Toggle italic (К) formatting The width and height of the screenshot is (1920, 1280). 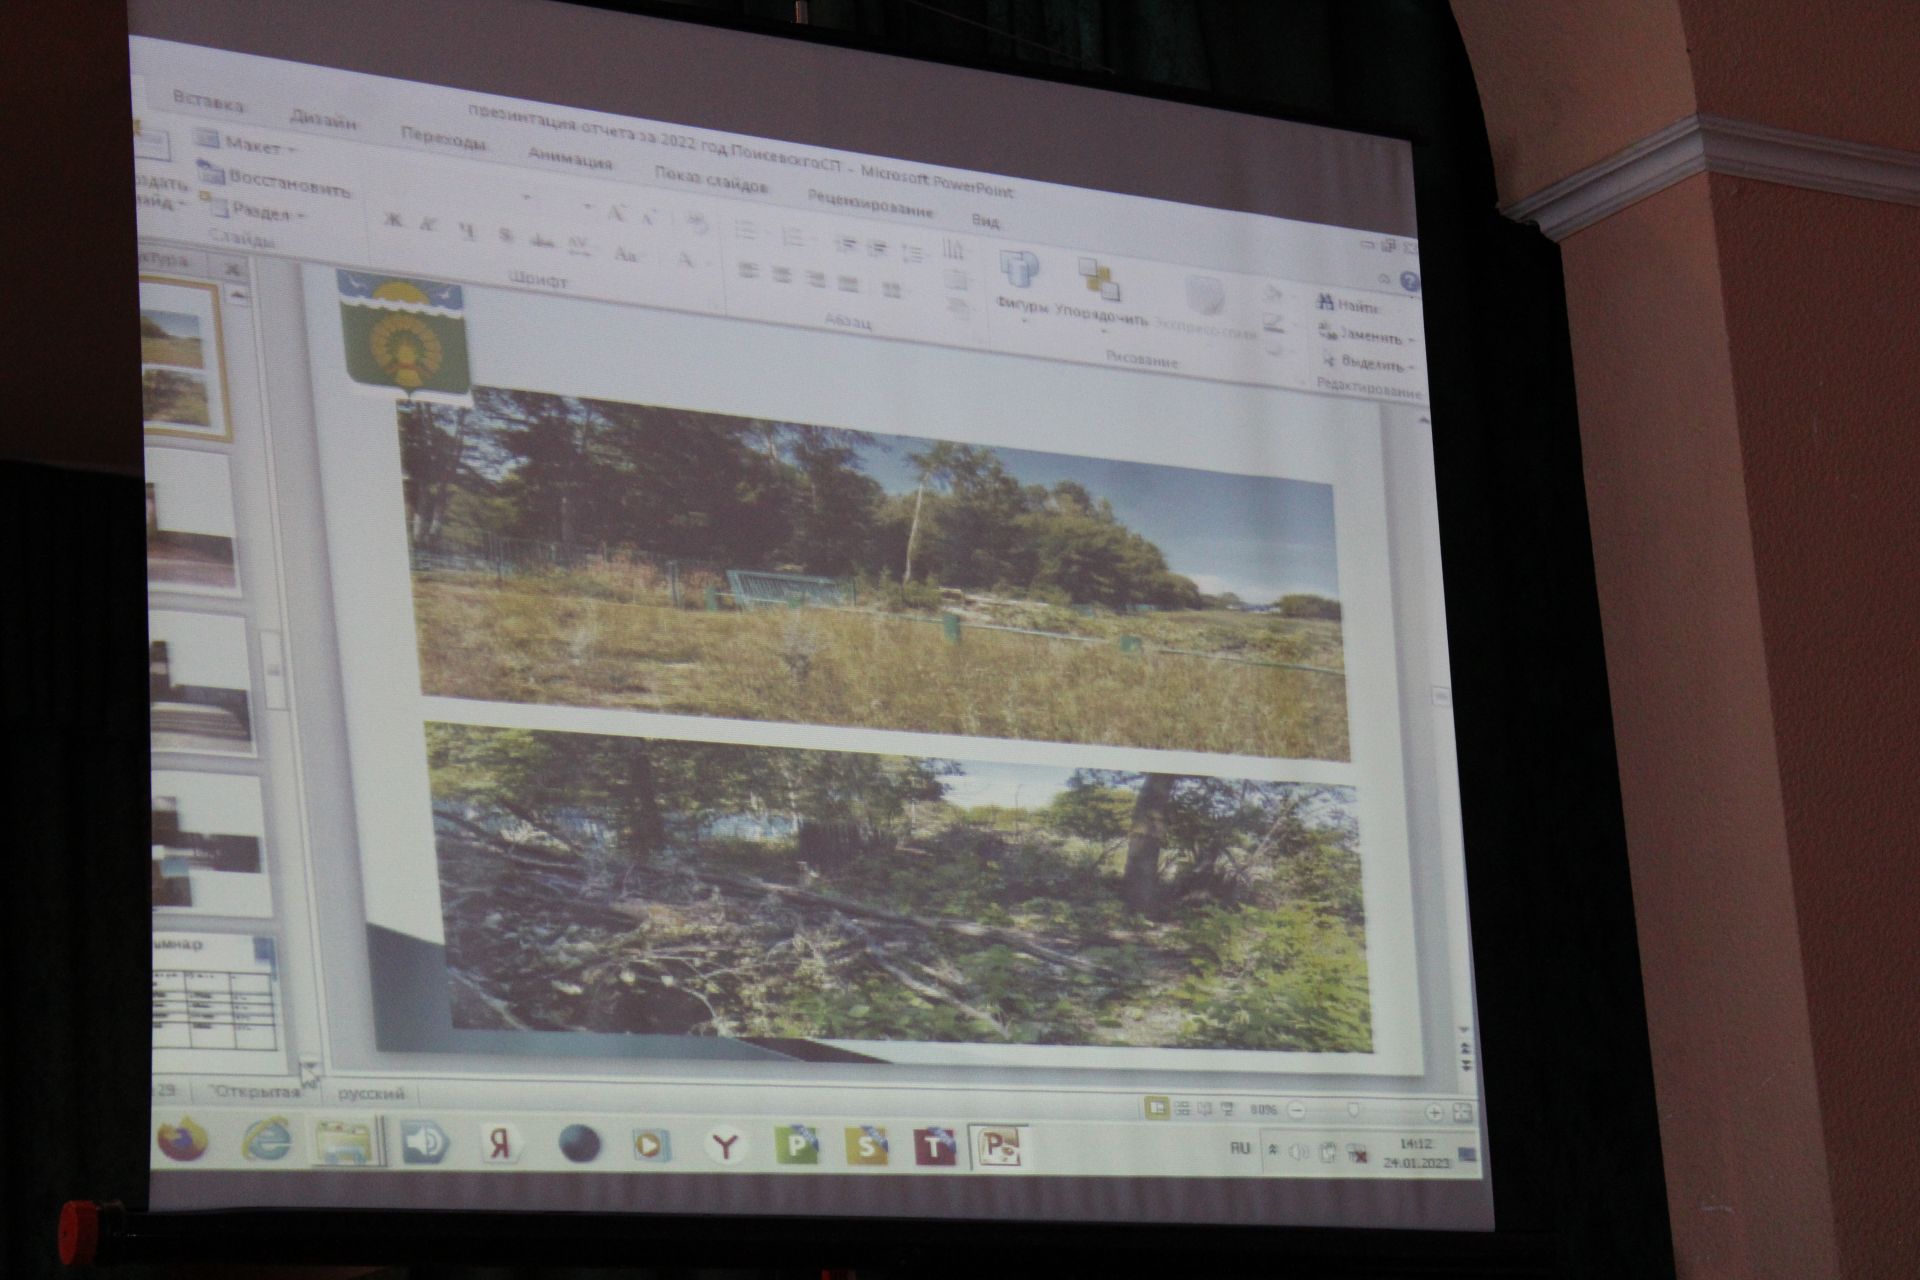click(429, 225)
